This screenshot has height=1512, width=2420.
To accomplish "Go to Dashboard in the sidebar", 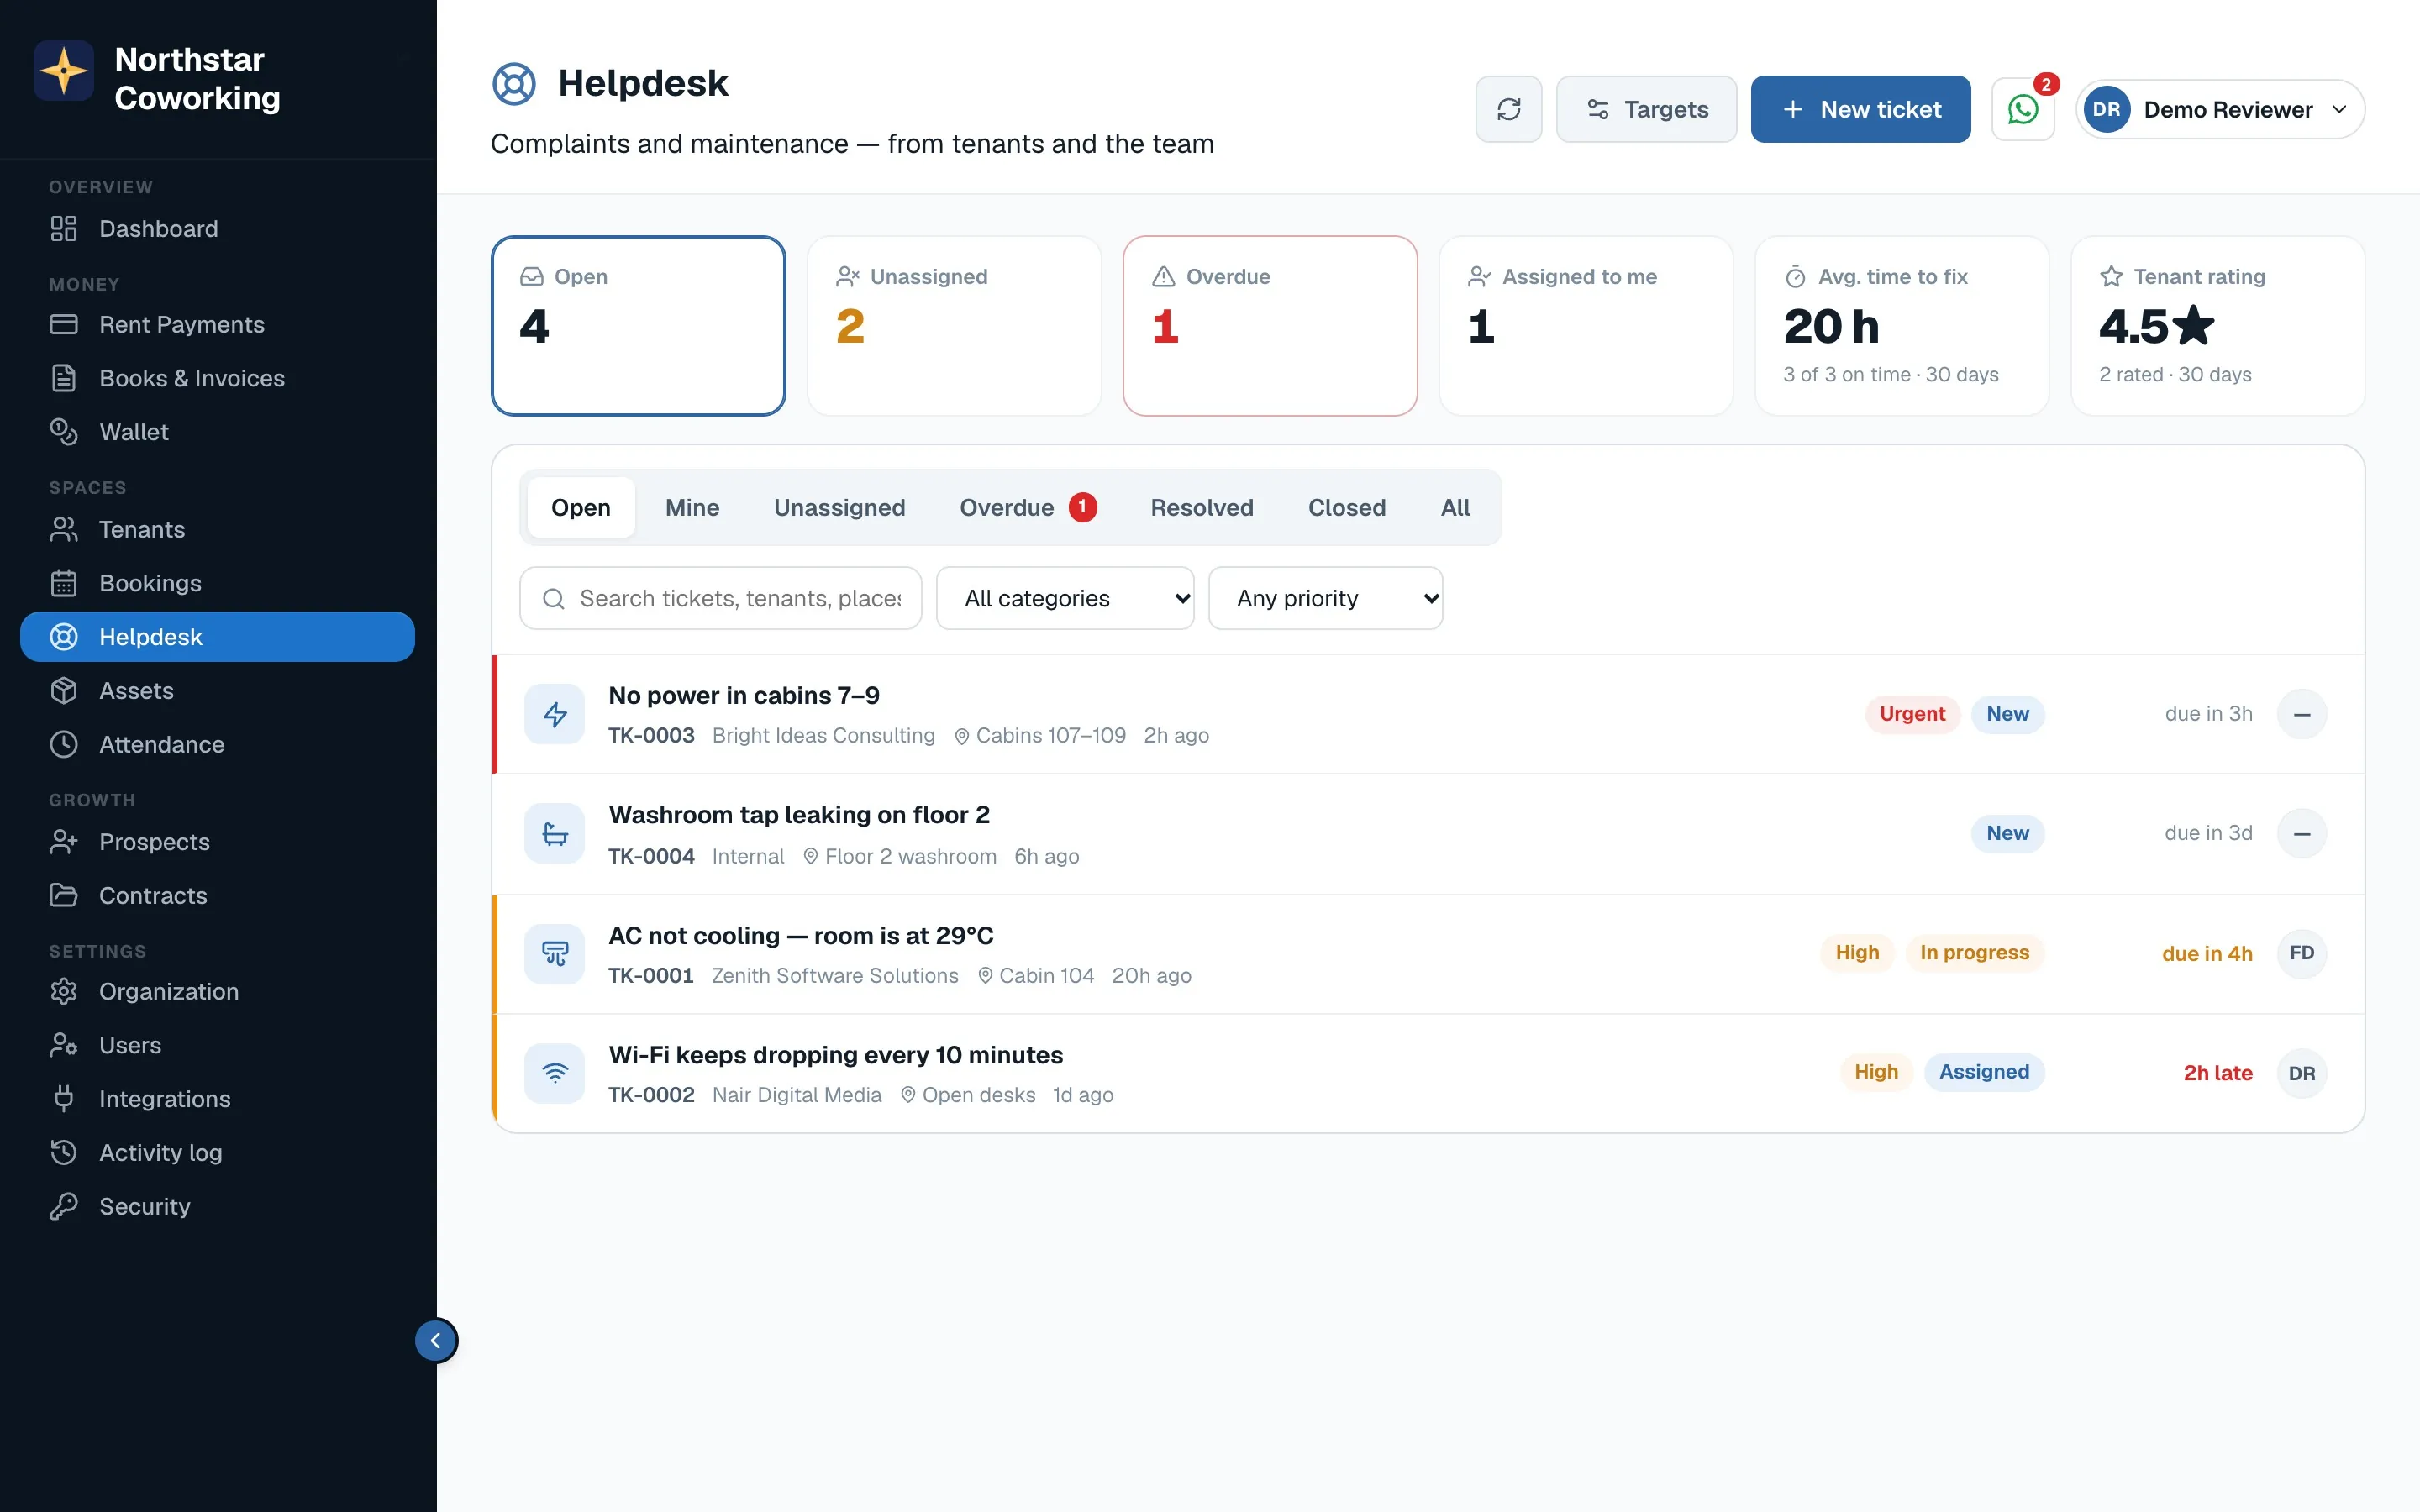I will click(x=217, y=229).
